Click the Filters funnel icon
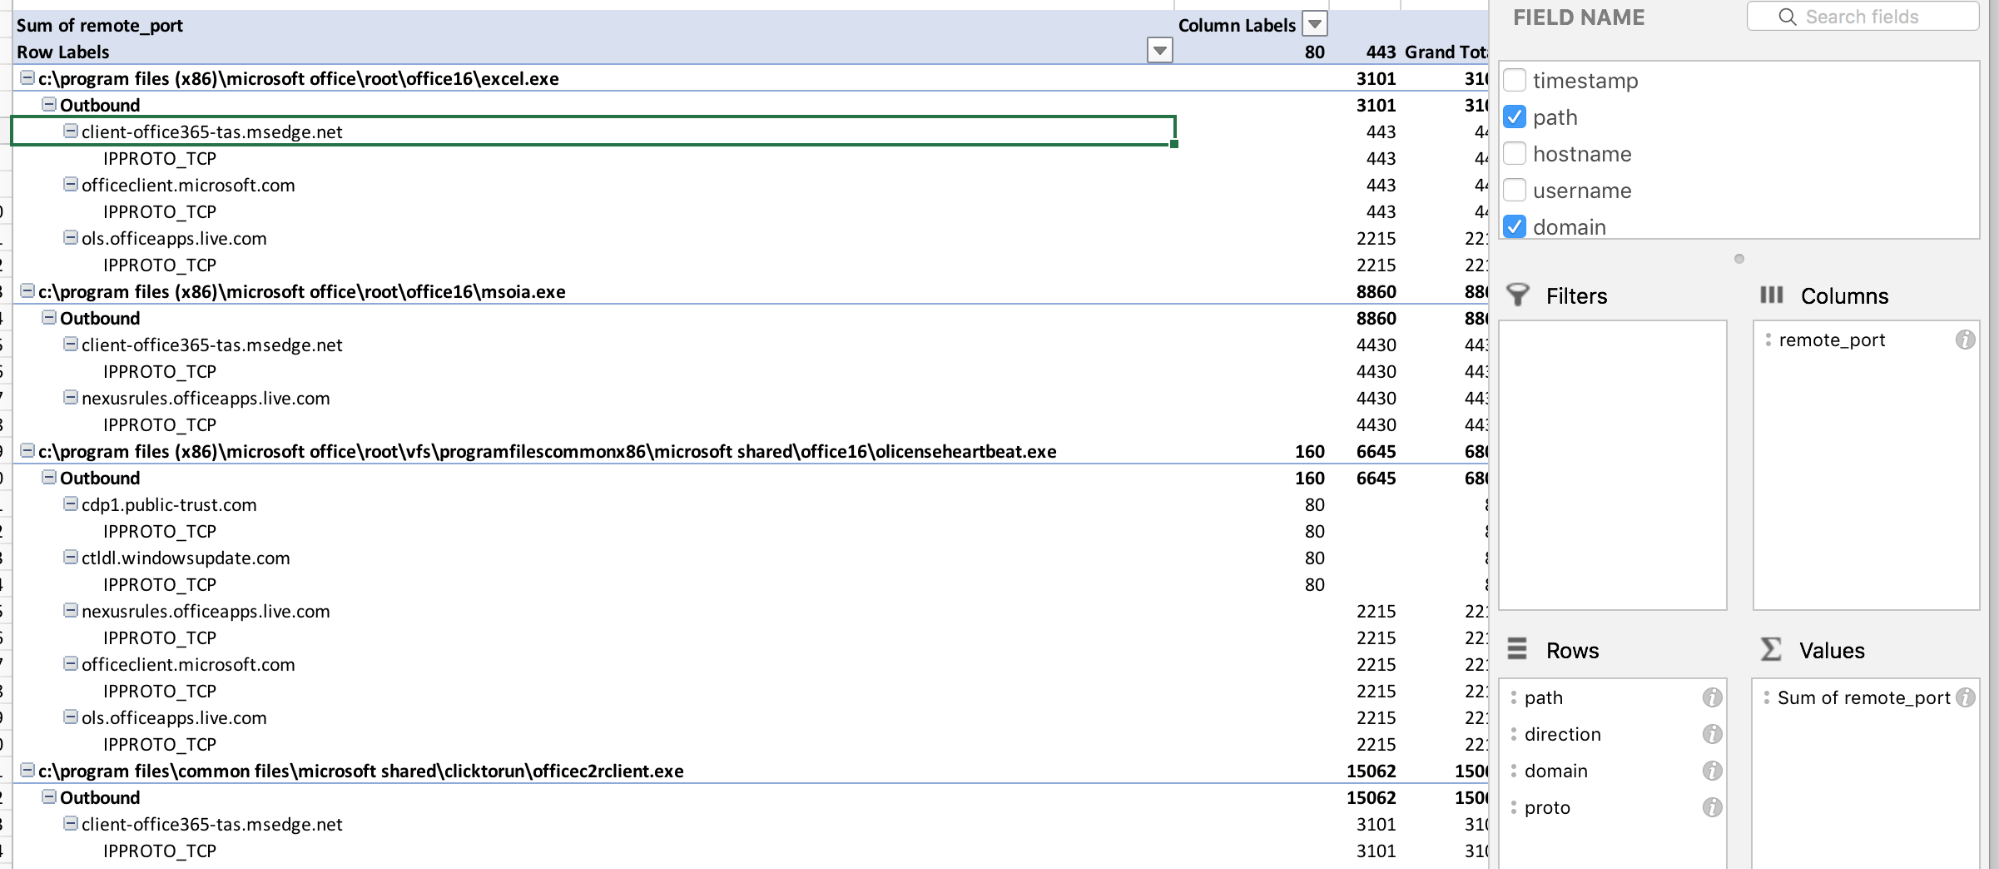 click(x=1518, y=295)
